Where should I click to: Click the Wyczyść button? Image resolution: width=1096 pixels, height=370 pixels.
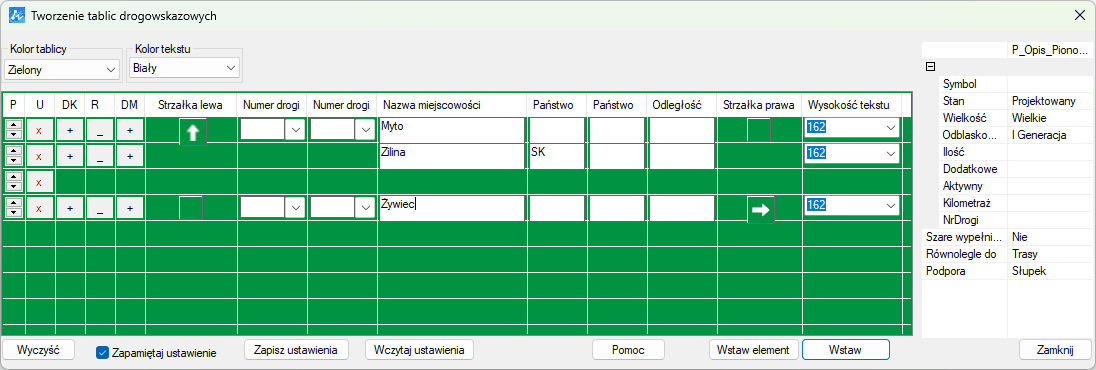click(38, 350)
